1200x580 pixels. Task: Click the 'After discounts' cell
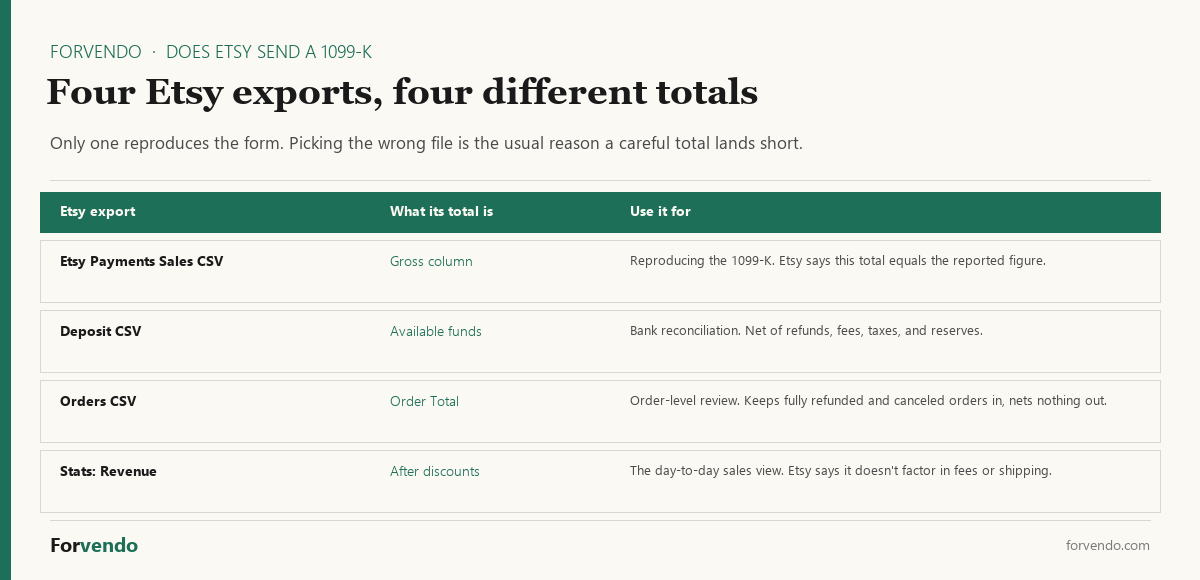[x=435, y=471]
